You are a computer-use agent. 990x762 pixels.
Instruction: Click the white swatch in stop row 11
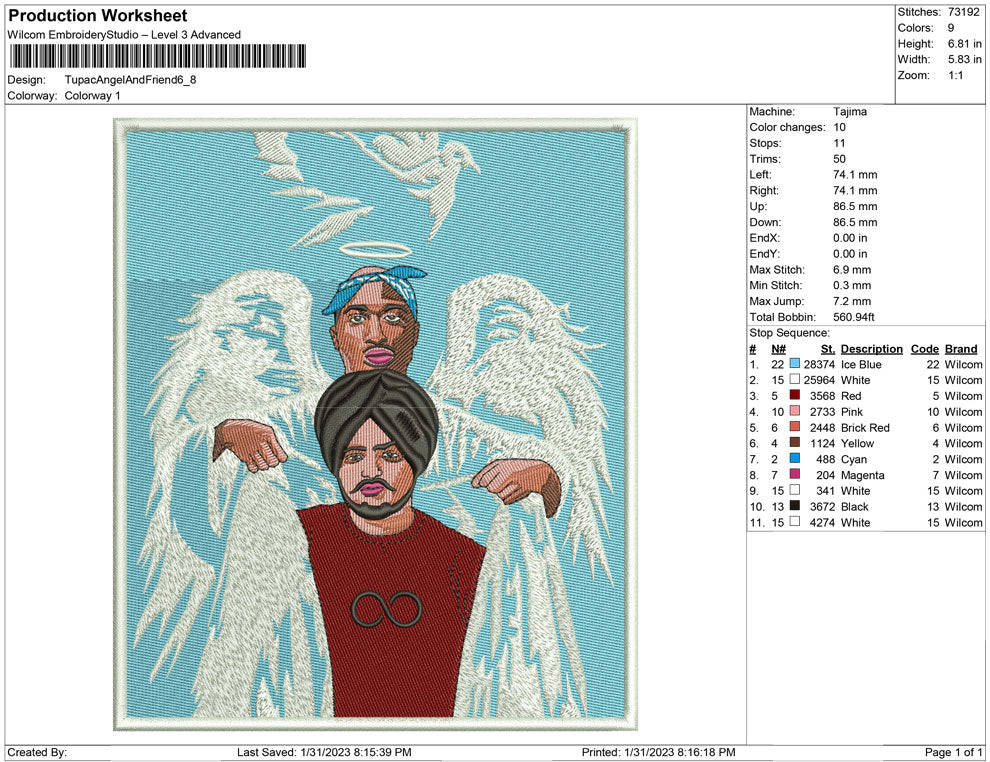click(x=794, y=521)
